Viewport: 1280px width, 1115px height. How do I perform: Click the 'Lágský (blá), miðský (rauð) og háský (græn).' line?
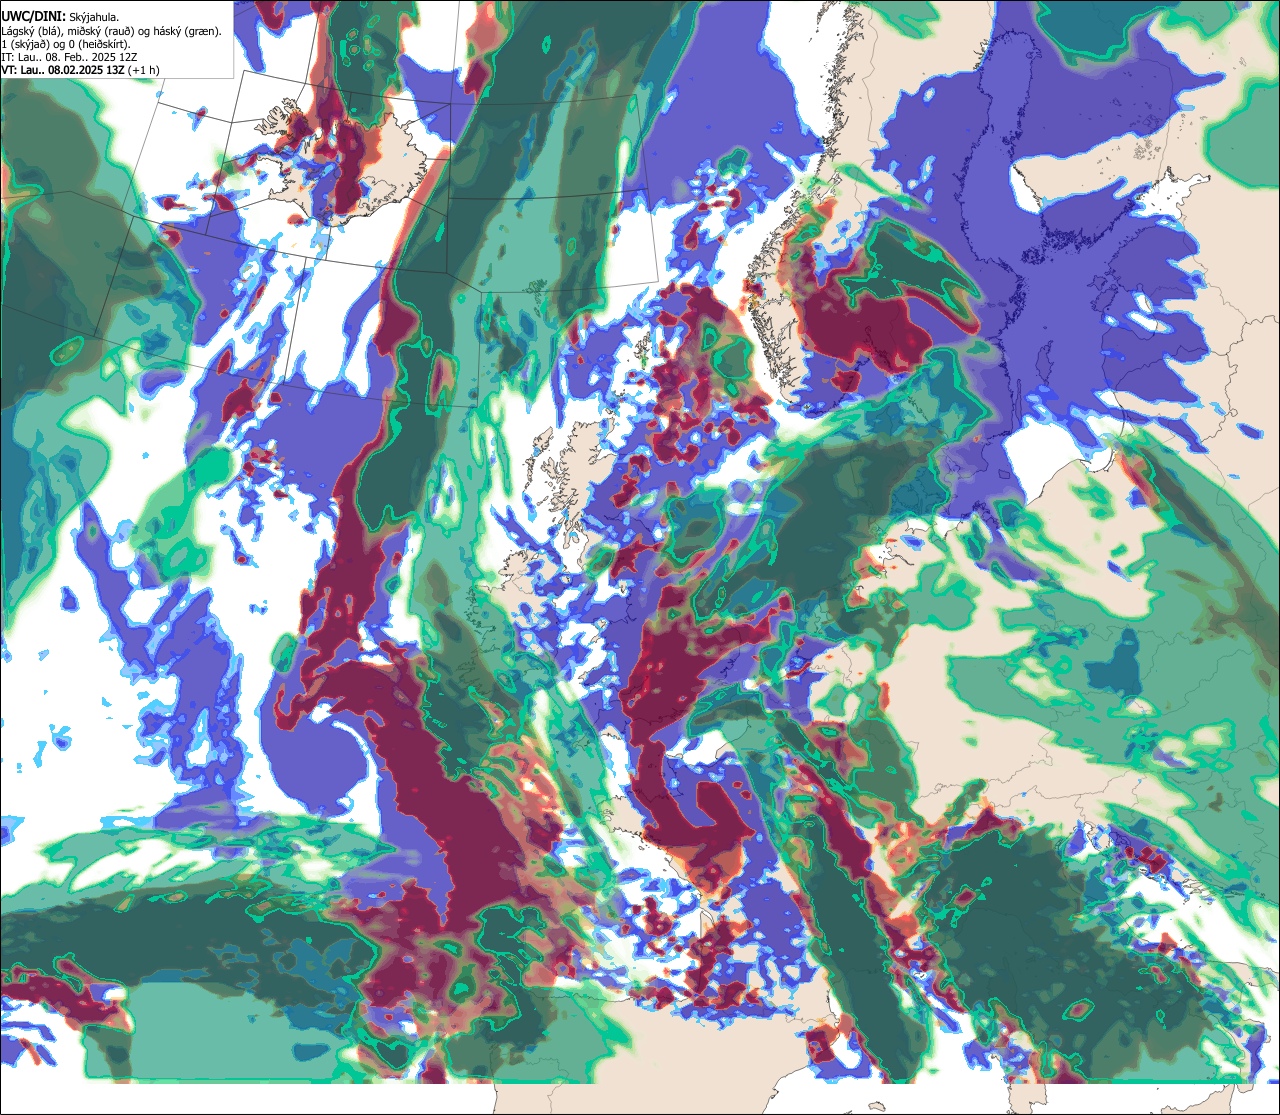tap(112, 31)
